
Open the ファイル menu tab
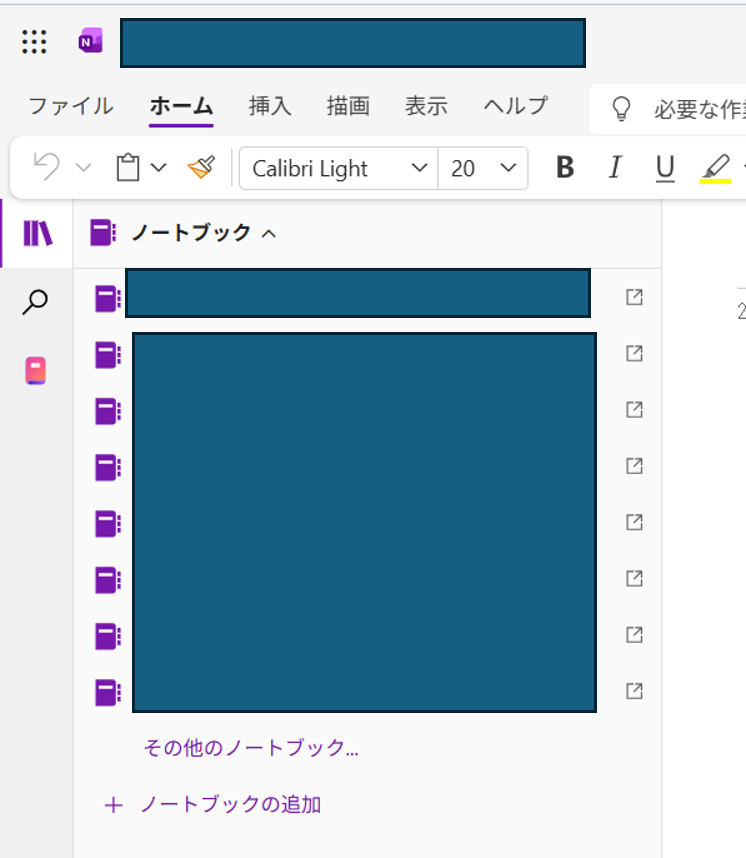(71, 106)
